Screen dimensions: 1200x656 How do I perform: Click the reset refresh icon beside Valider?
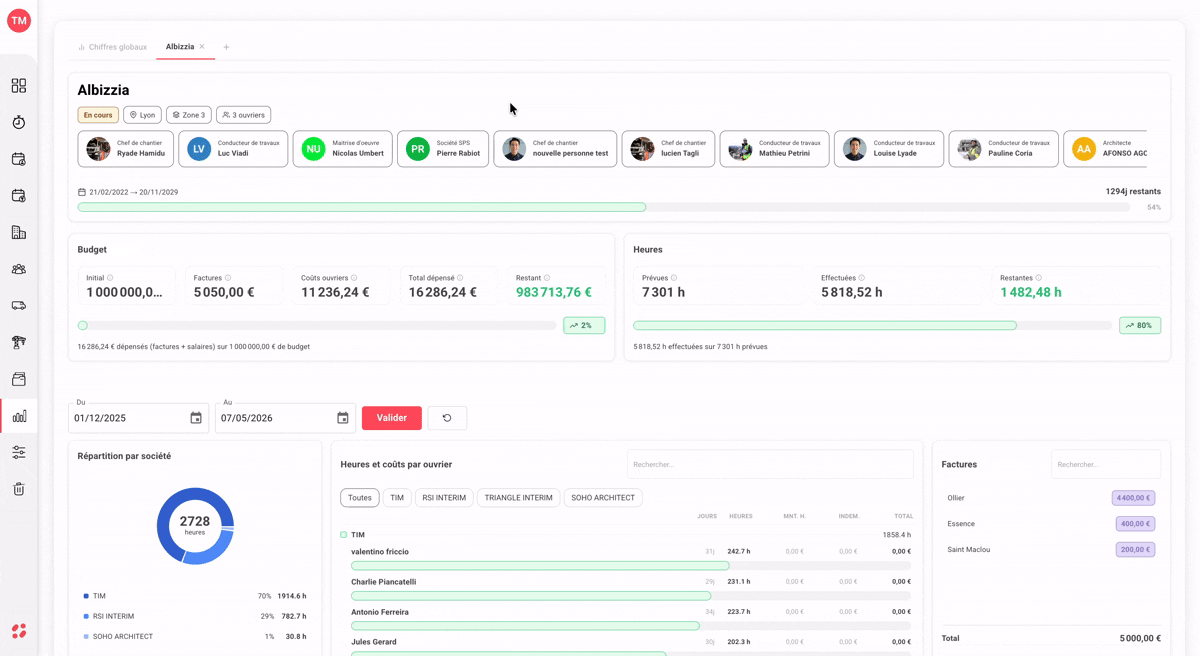pyautogui.click(x=447, y=418)
